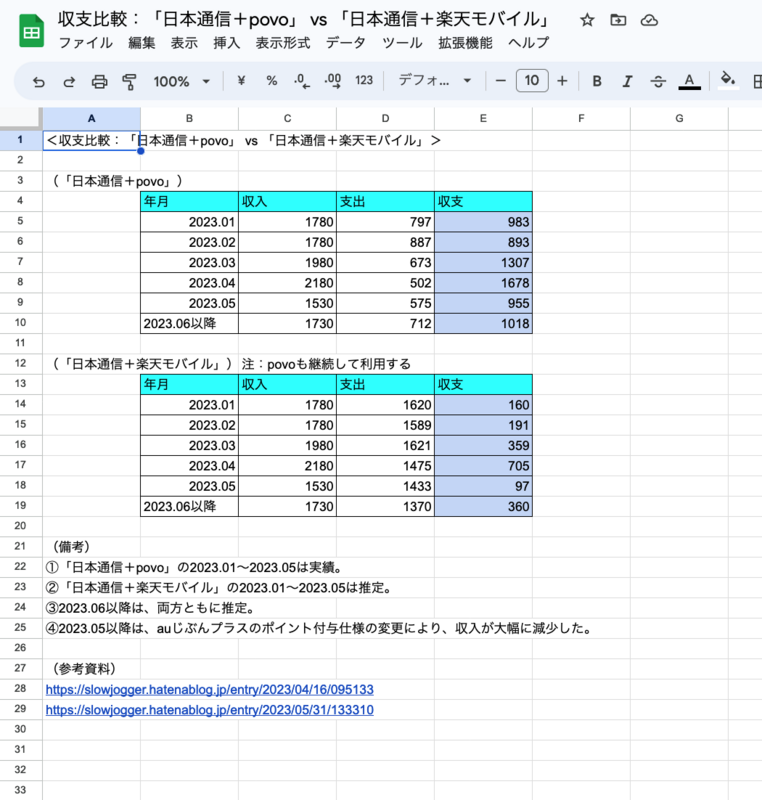Open more number formats 123
This screenshot has height=800, width=762.
pos(364,81)
